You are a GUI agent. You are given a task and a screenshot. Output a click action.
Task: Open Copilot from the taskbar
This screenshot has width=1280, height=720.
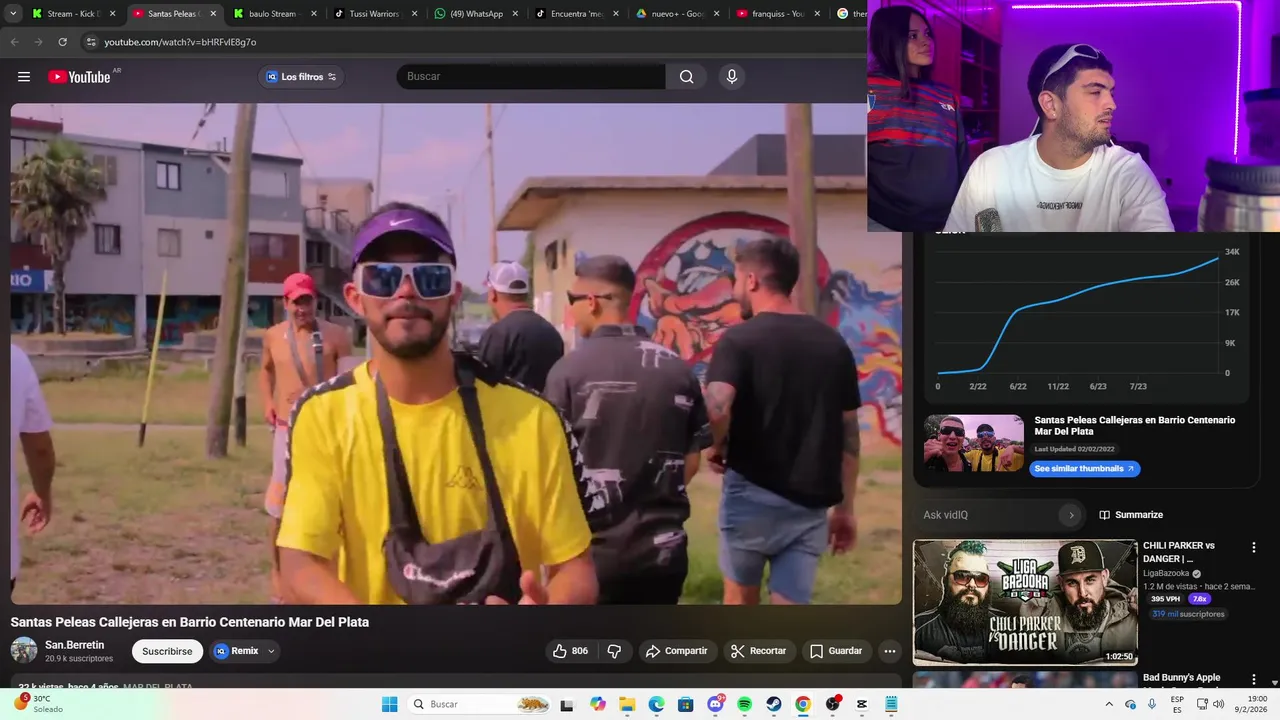(598, 704)
